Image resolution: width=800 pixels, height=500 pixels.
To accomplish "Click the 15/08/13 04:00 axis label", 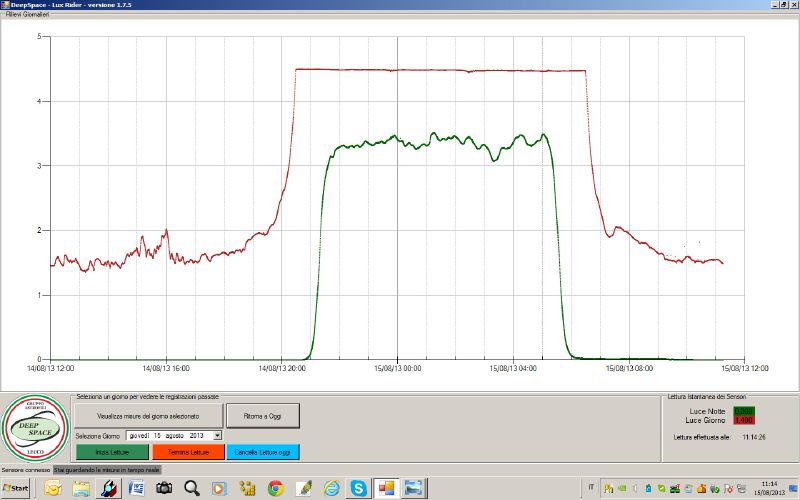I will pos(513,368).
